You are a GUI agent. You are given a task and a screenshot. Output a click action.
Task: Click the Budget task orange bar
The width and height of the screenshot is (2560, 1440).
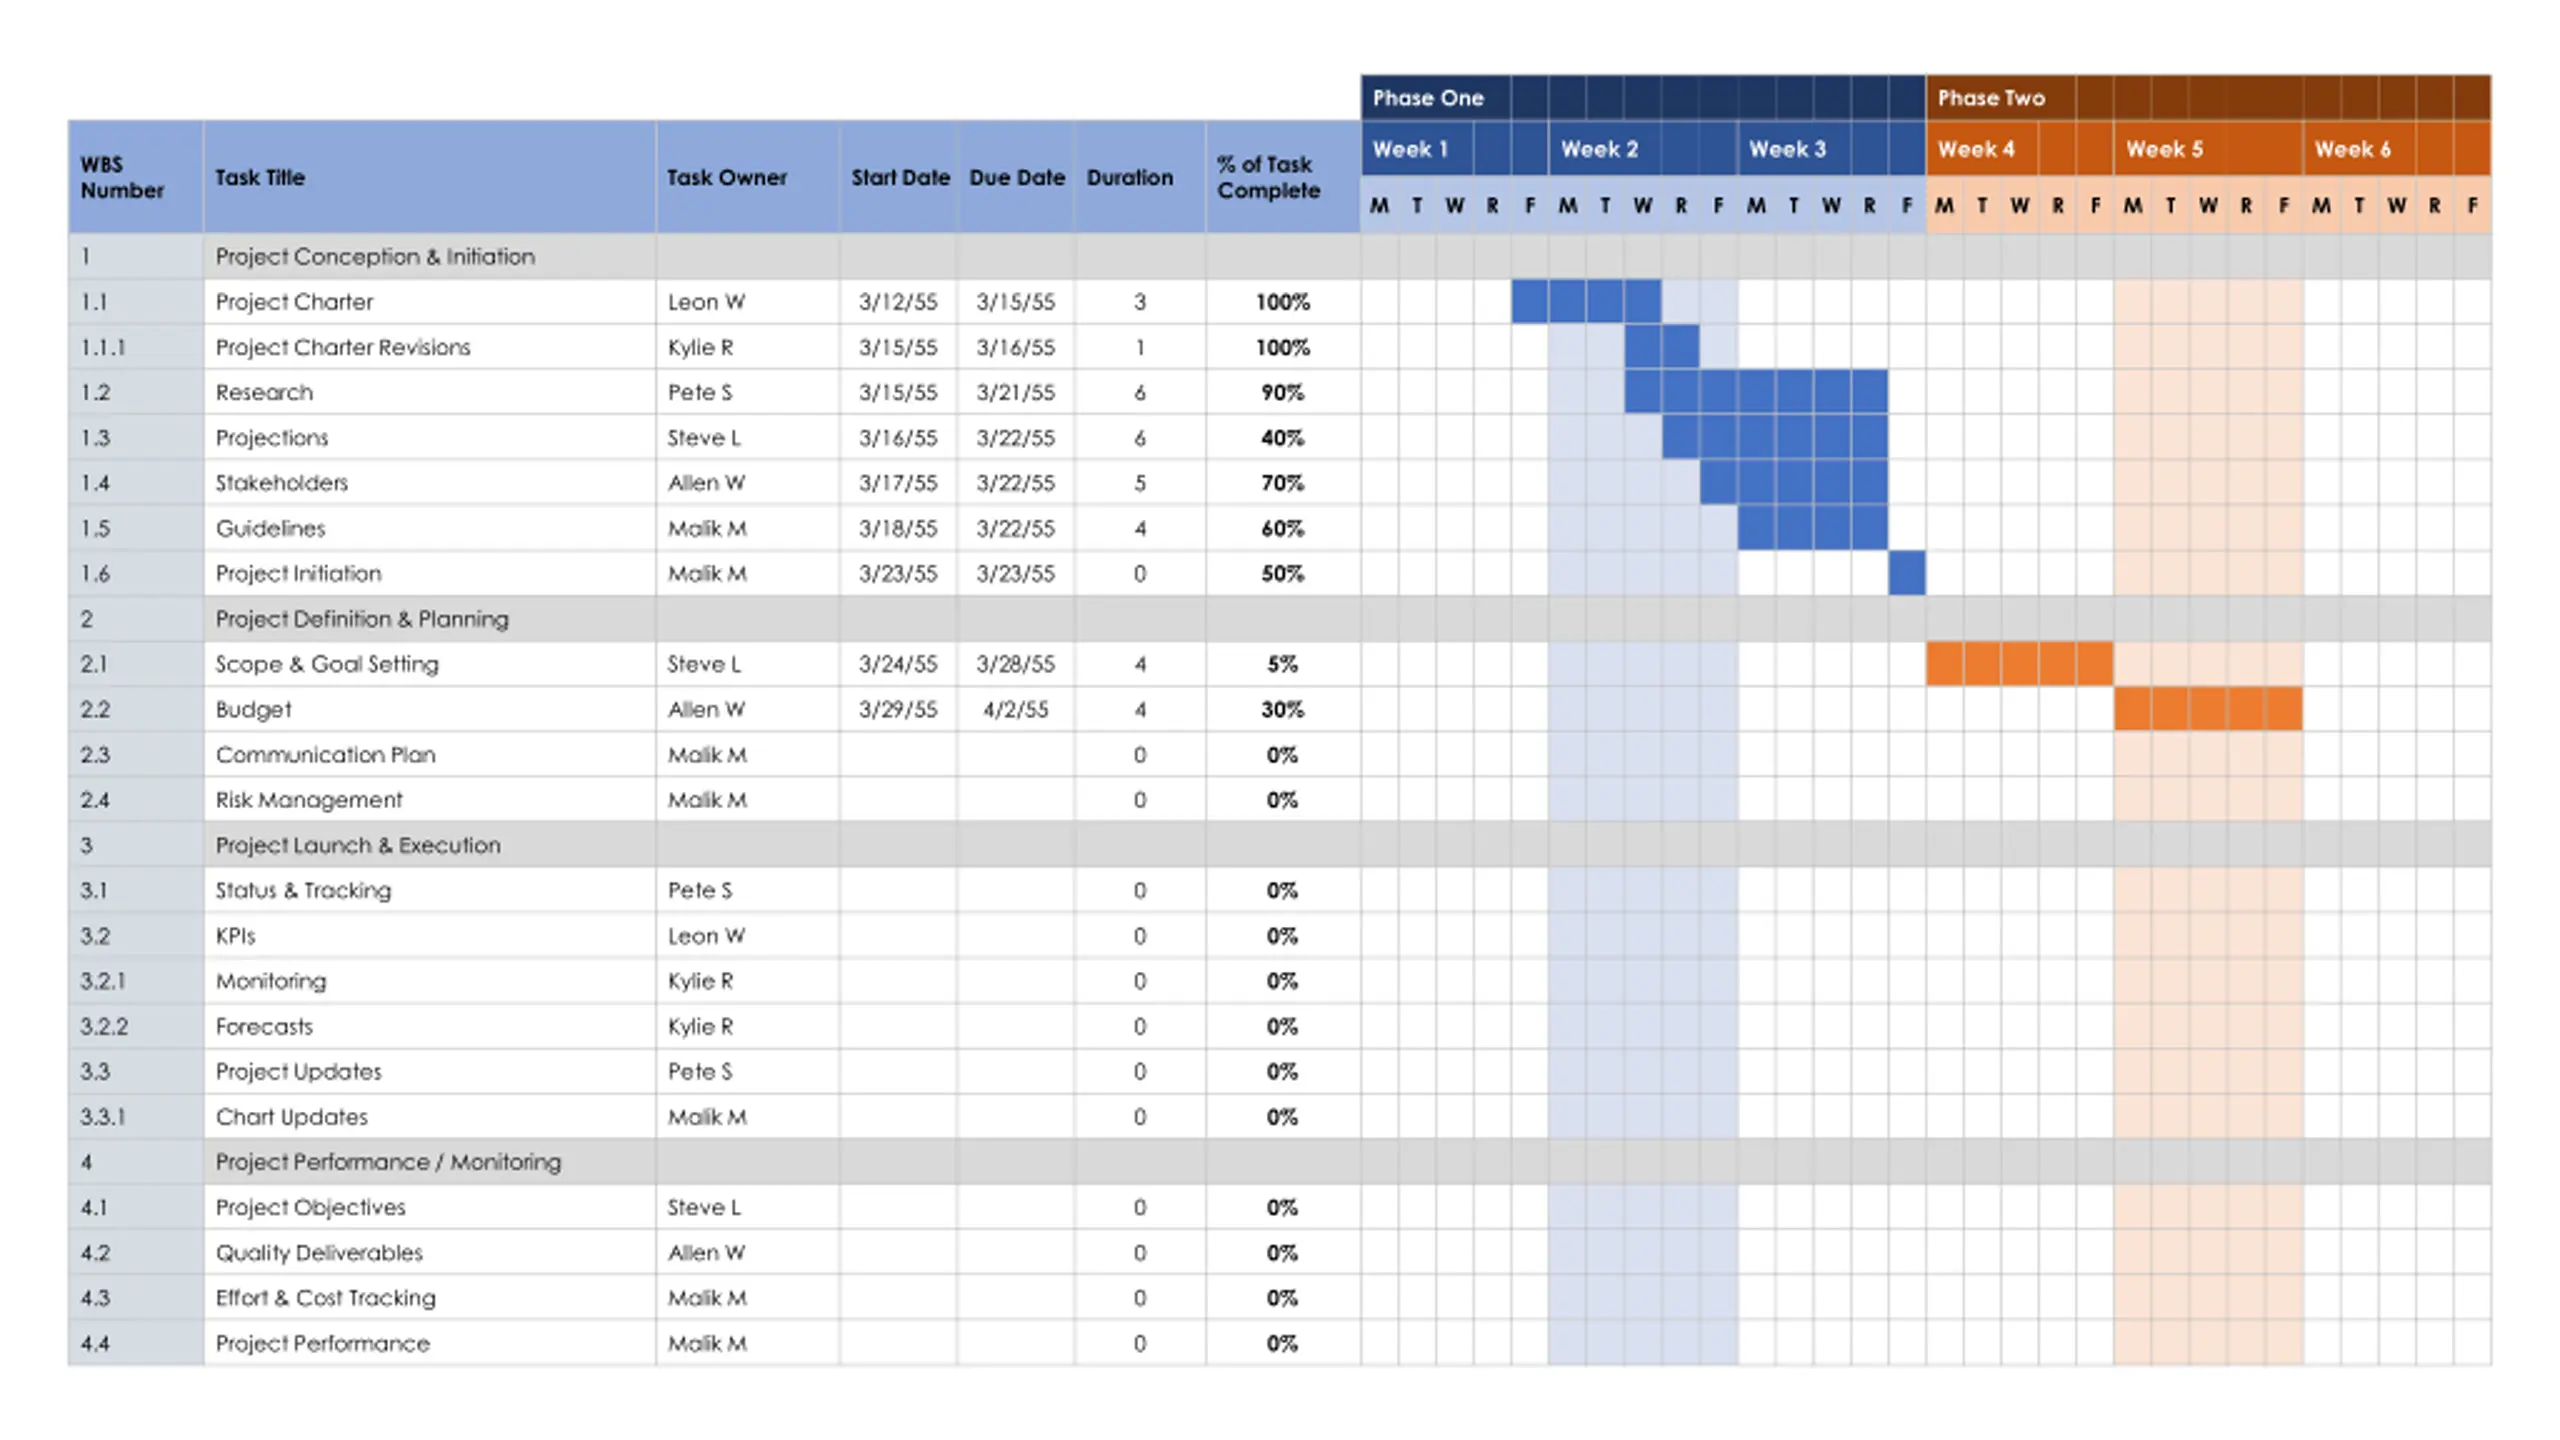(x=2208, y=709)
